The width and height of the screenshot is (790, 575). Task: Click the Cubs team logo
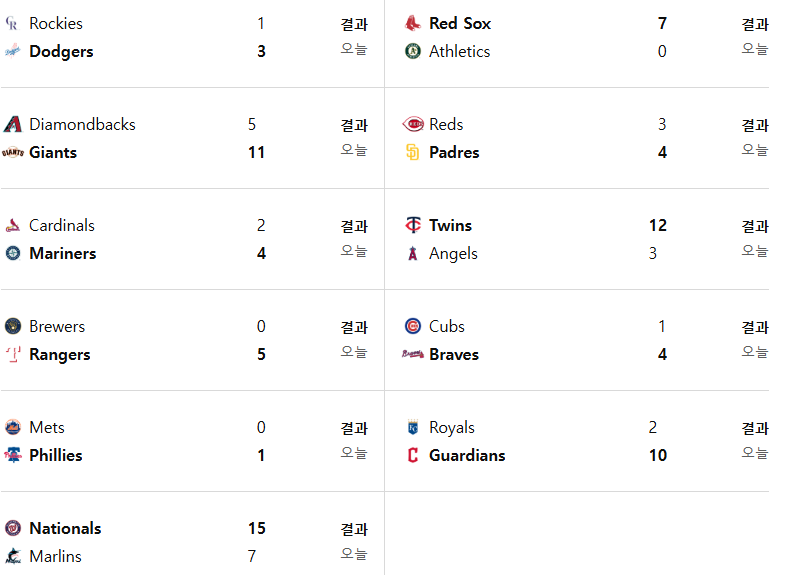(x=413, y=327)
